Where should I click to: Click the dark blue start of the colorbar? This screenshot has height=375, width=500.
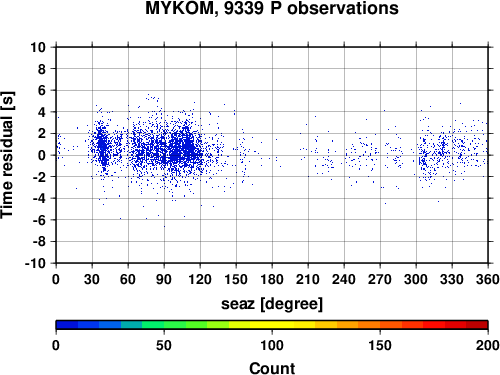(x=67, y=325)
